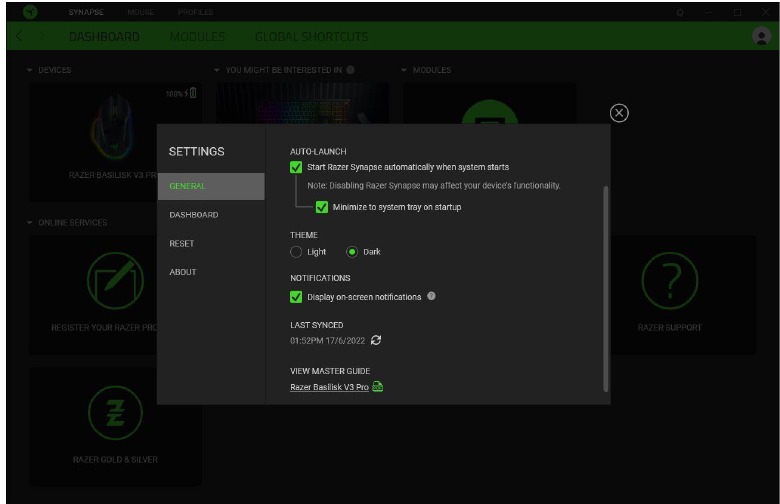Open the green module icon under Modules

[x=490, y=112]
